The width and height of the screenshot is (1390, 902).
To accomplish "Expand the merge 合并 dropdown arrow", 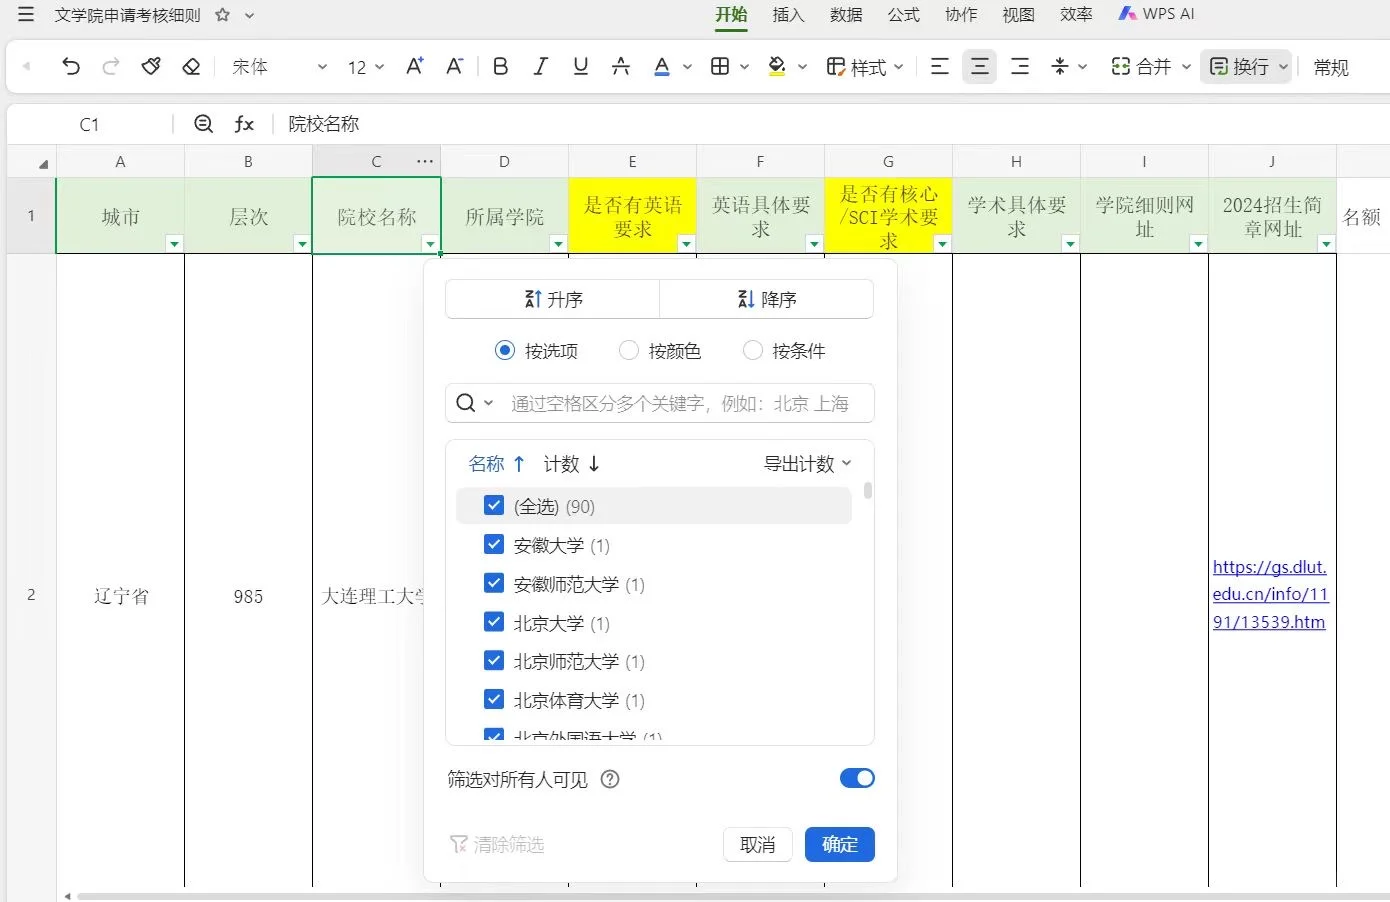I will coord(1186,67).
